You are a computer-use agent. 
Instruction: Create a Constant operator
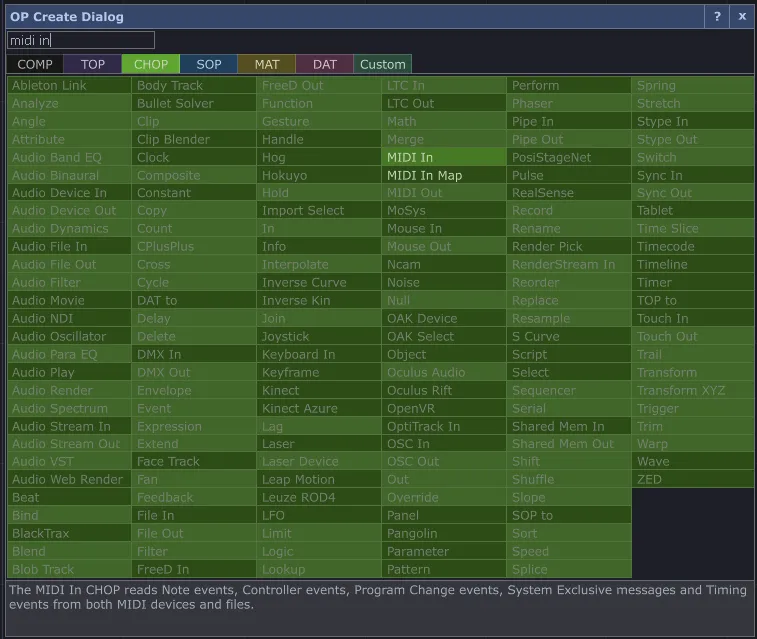(194, 193)
